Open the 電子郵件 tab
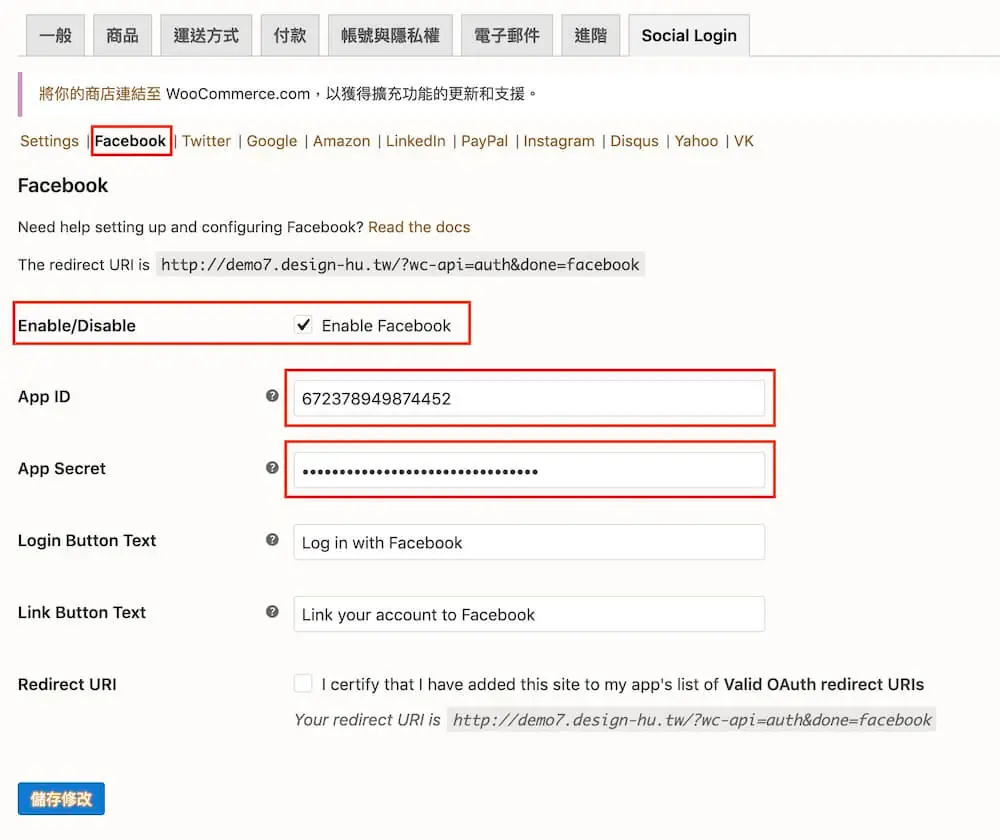The width and height of the screenshot is (1000, 840). (x=507, y=35)
